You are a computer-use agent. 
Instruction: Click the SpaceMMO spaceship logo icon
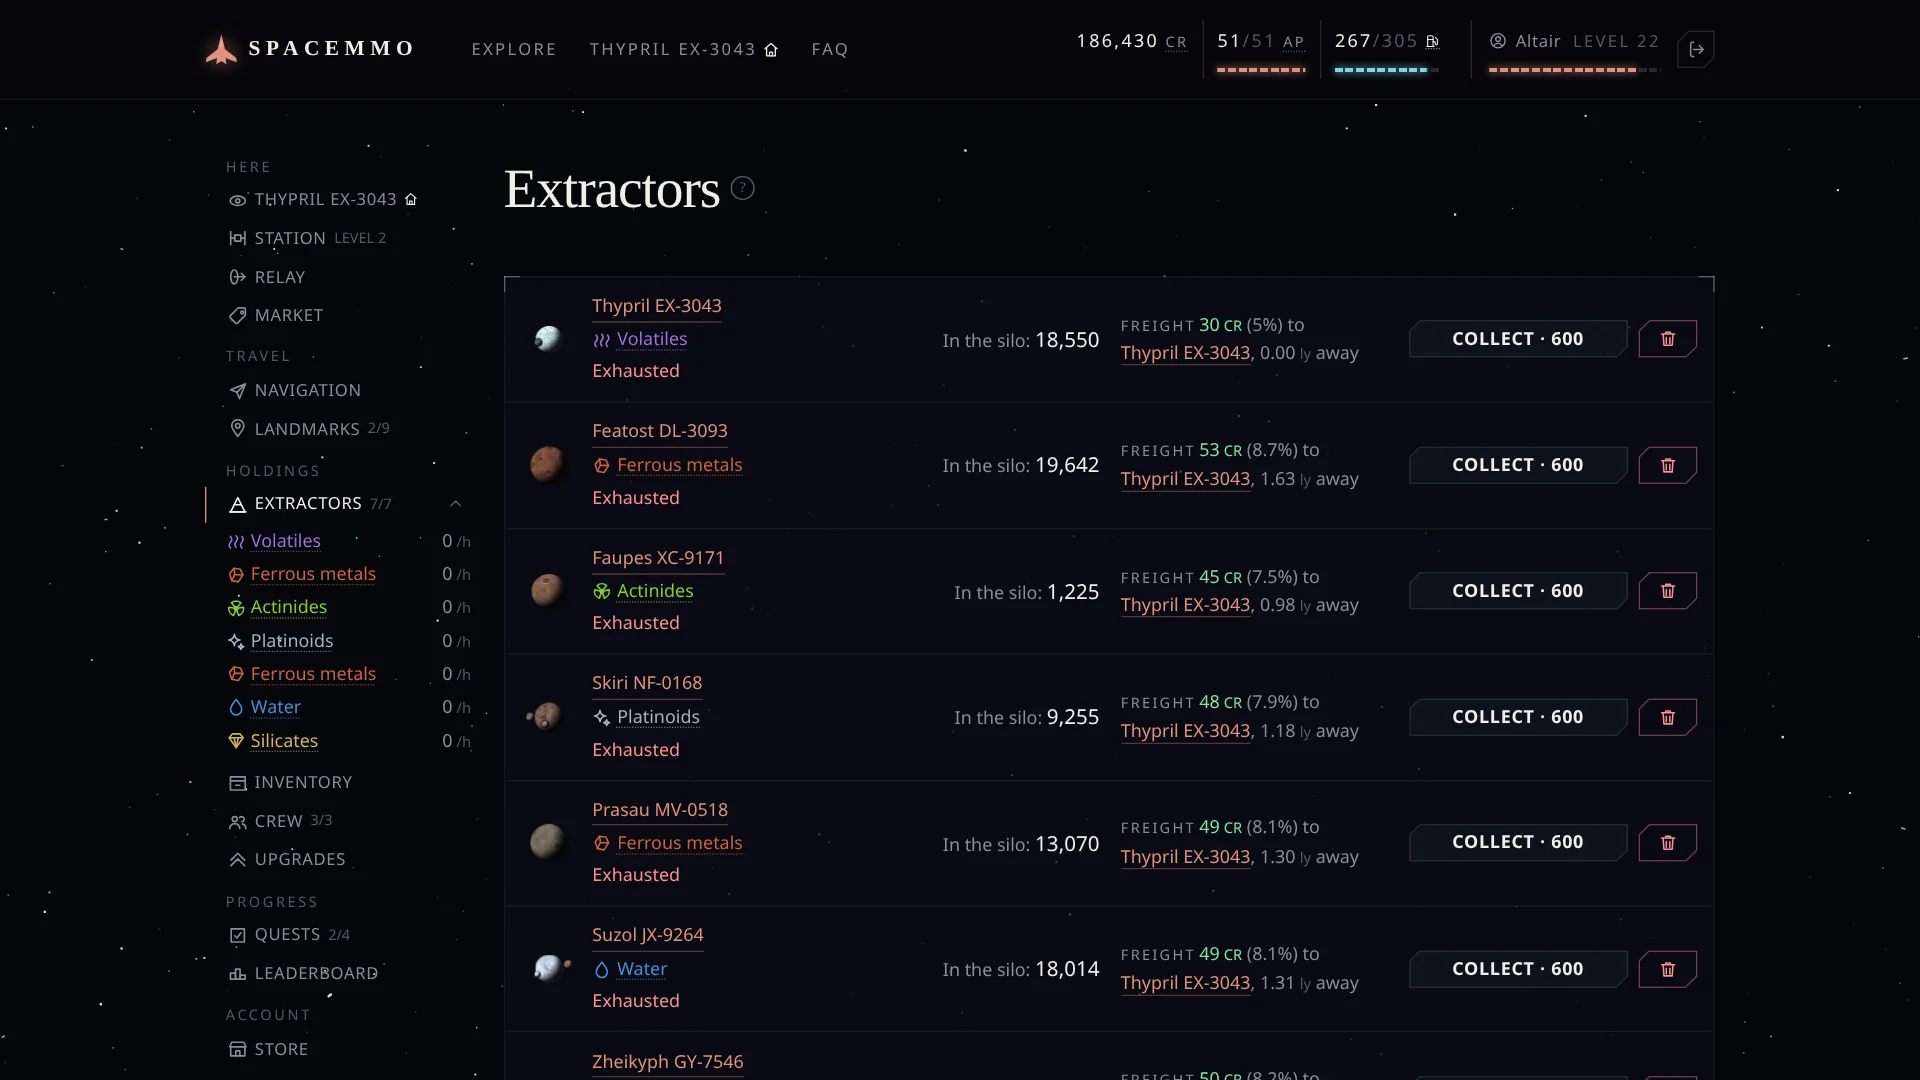pos(221,49)
